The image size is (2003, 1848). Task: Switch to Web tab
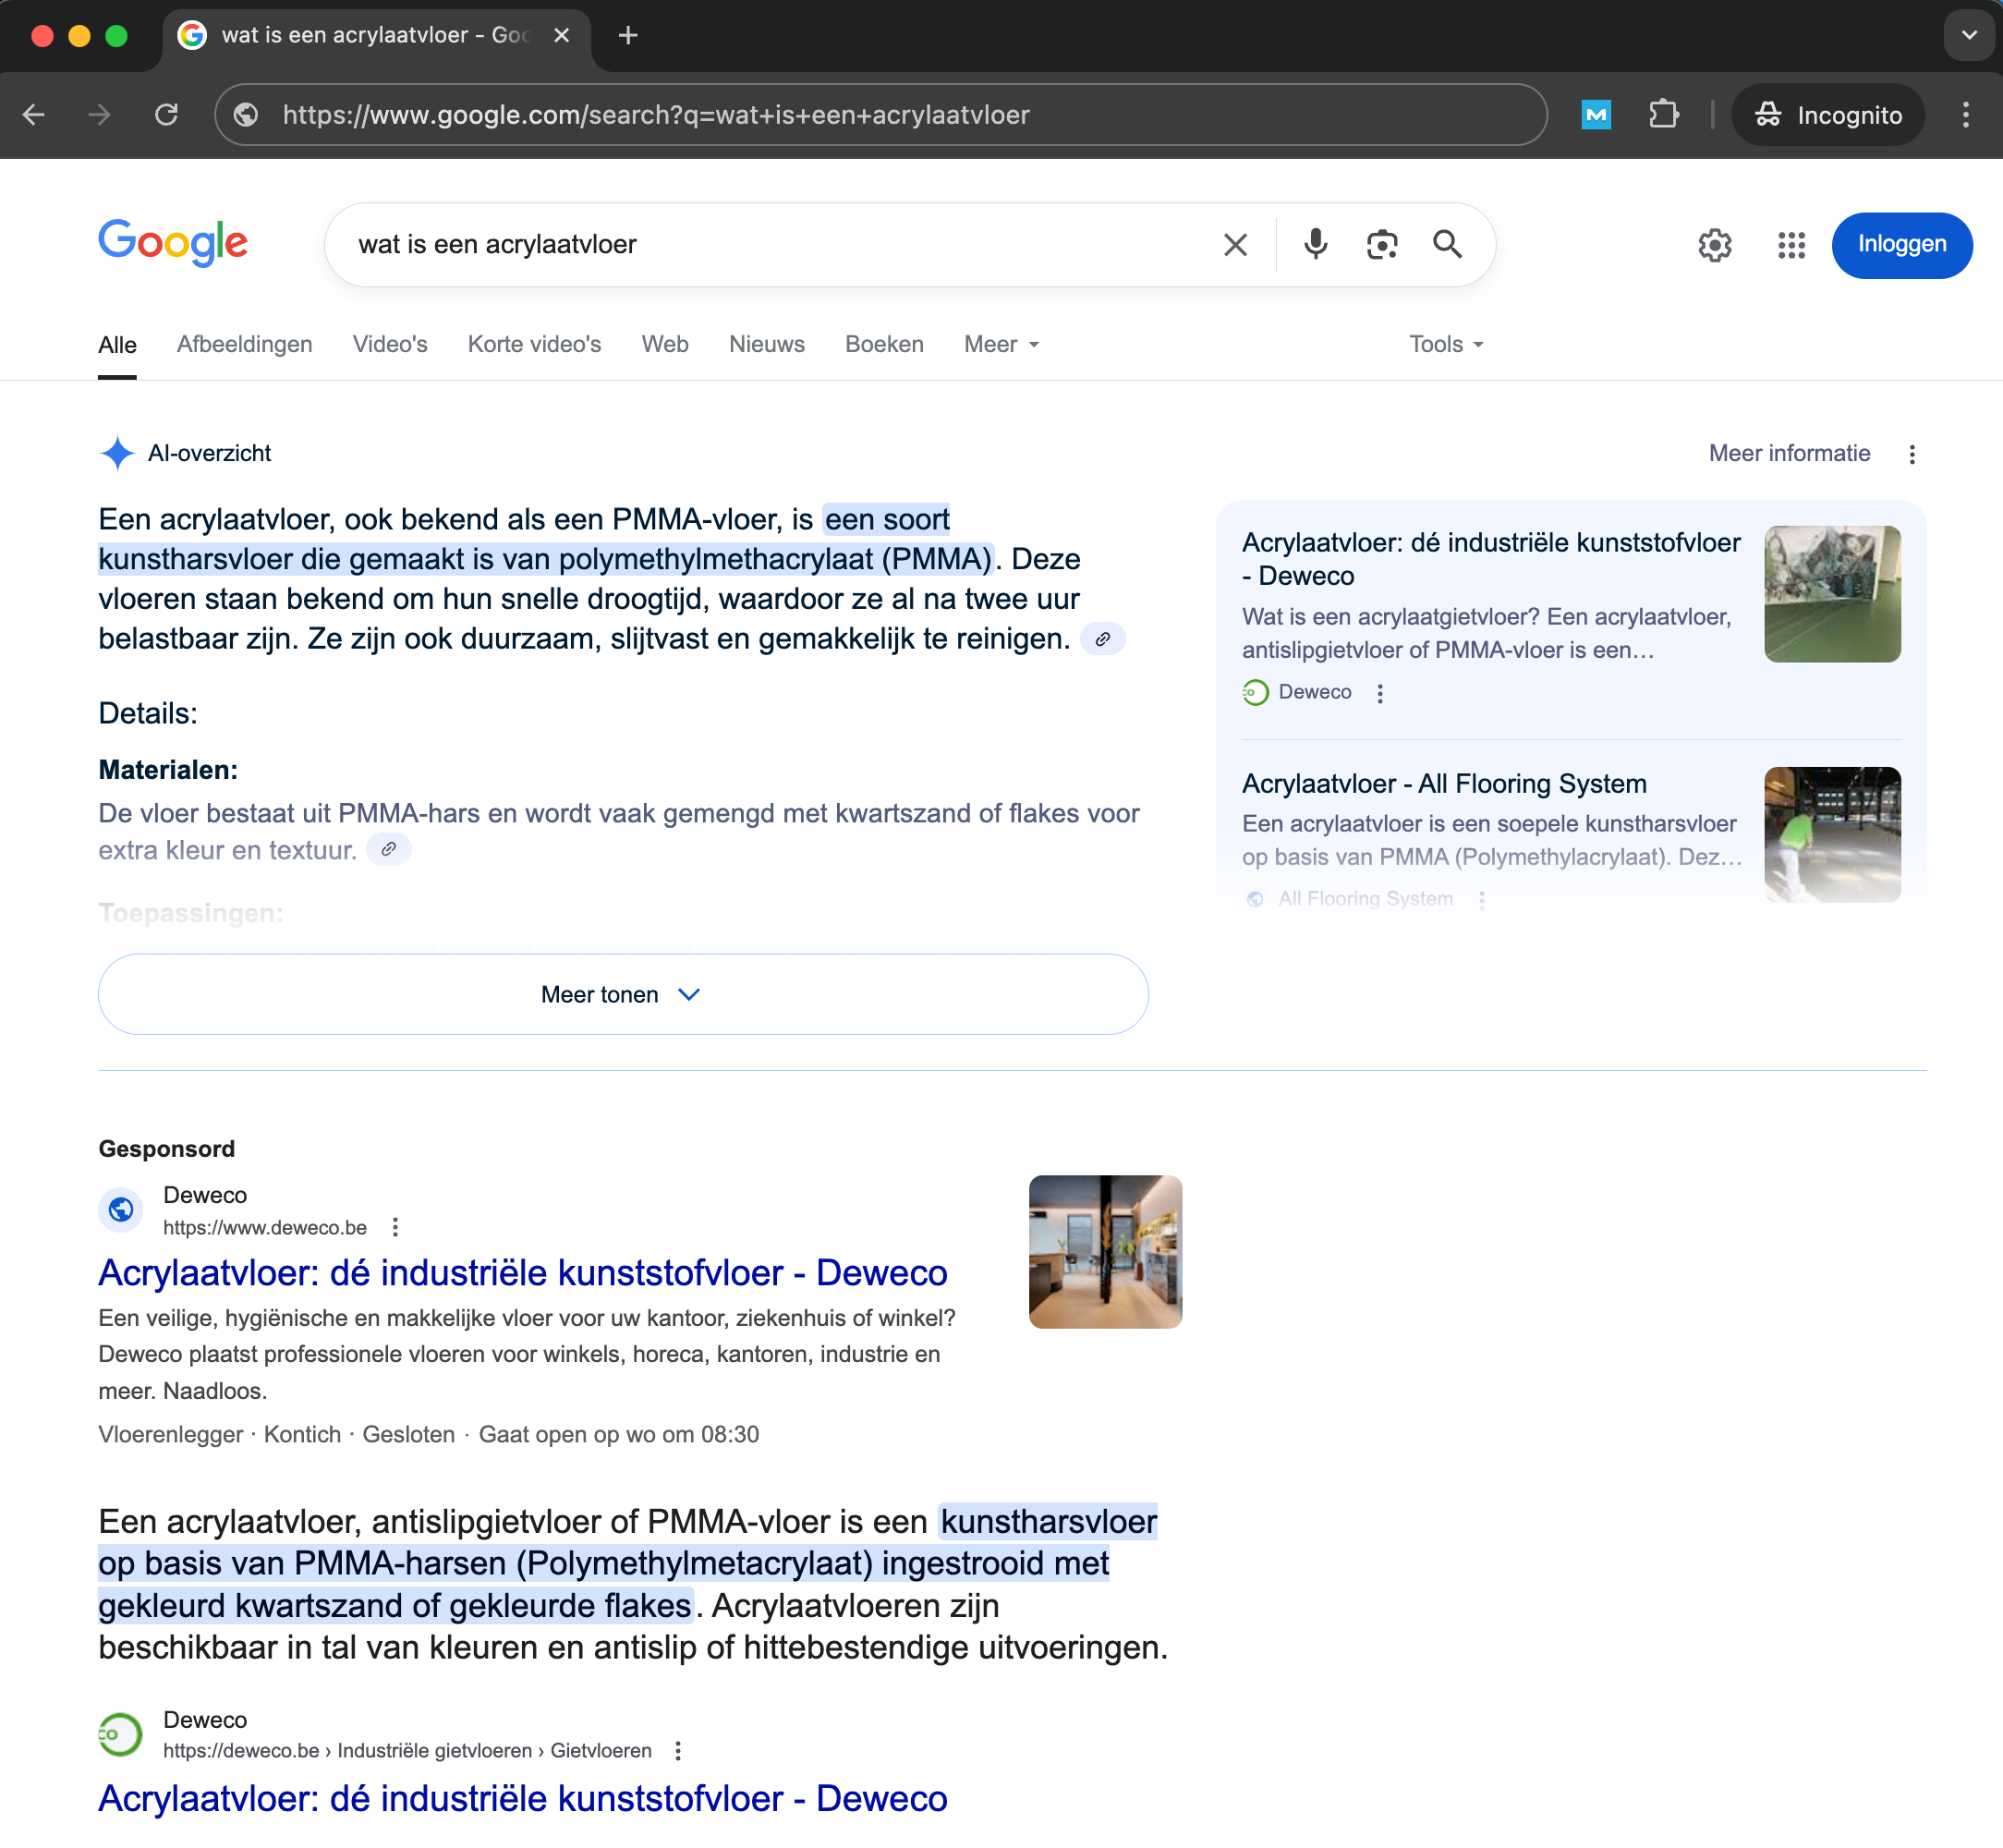pyautogui.click(x=665, y=345)
